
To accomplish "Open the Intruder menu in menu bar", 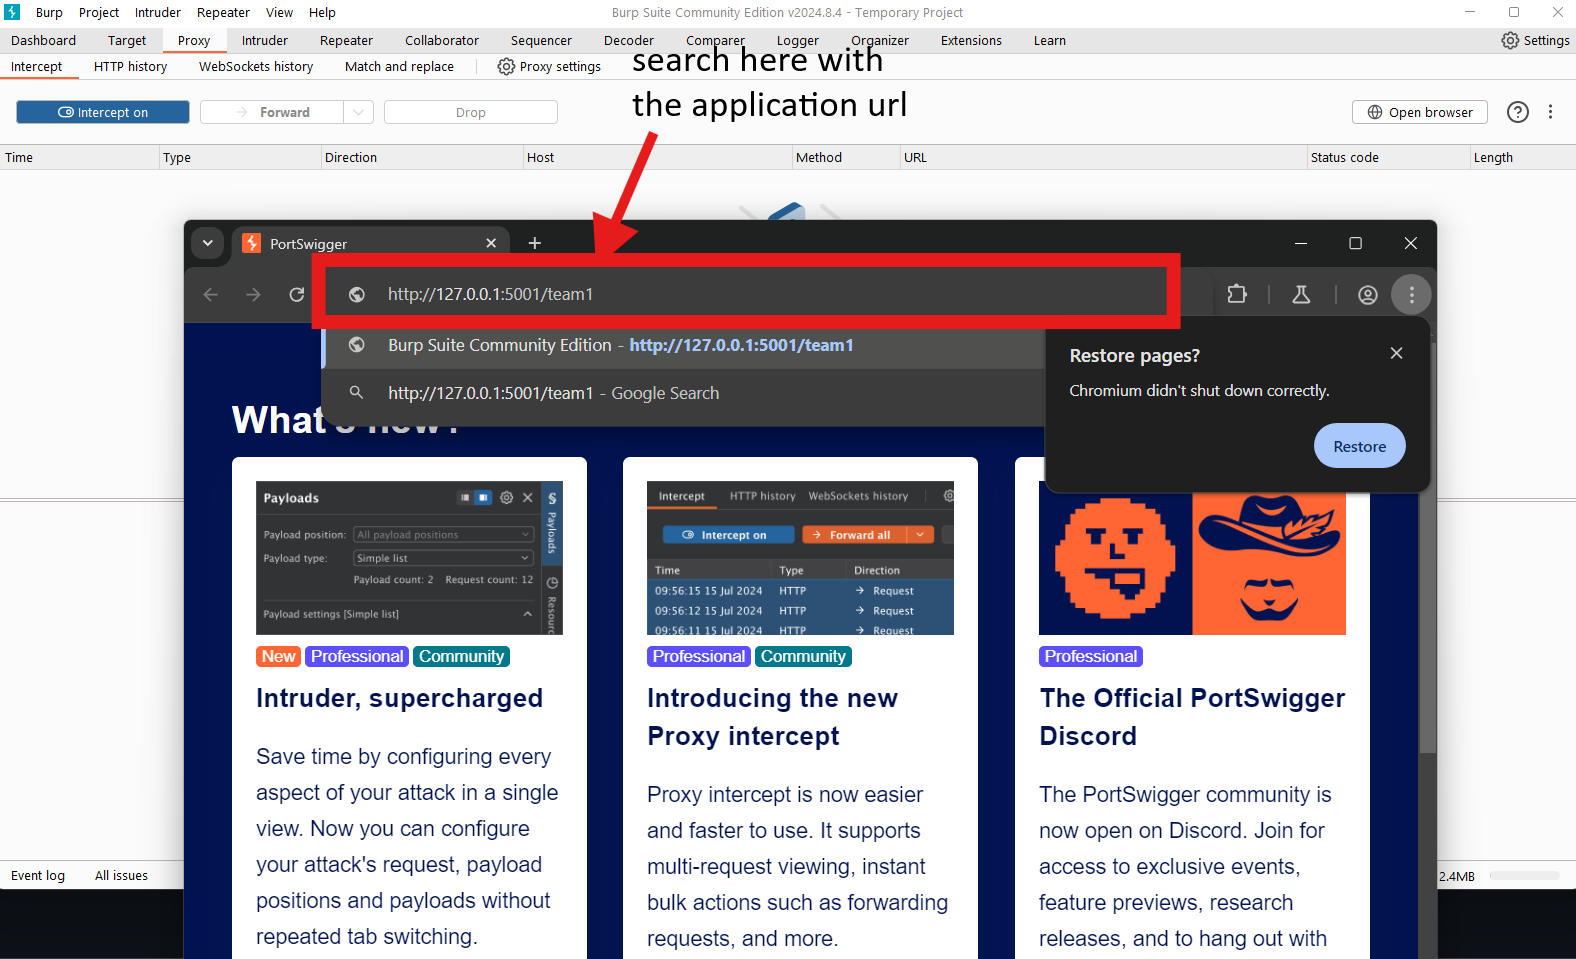I will pos(158,12).
